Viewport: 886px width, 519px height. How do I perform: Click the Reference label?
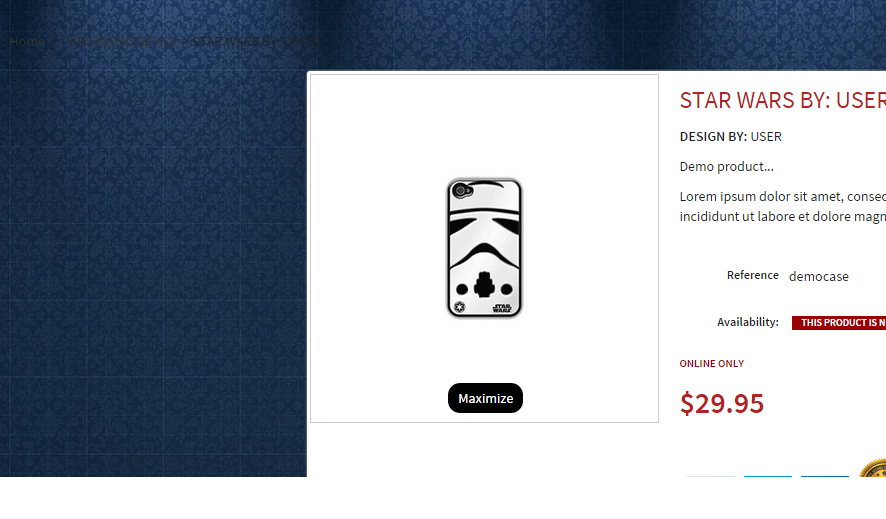[x=753, y=275]
